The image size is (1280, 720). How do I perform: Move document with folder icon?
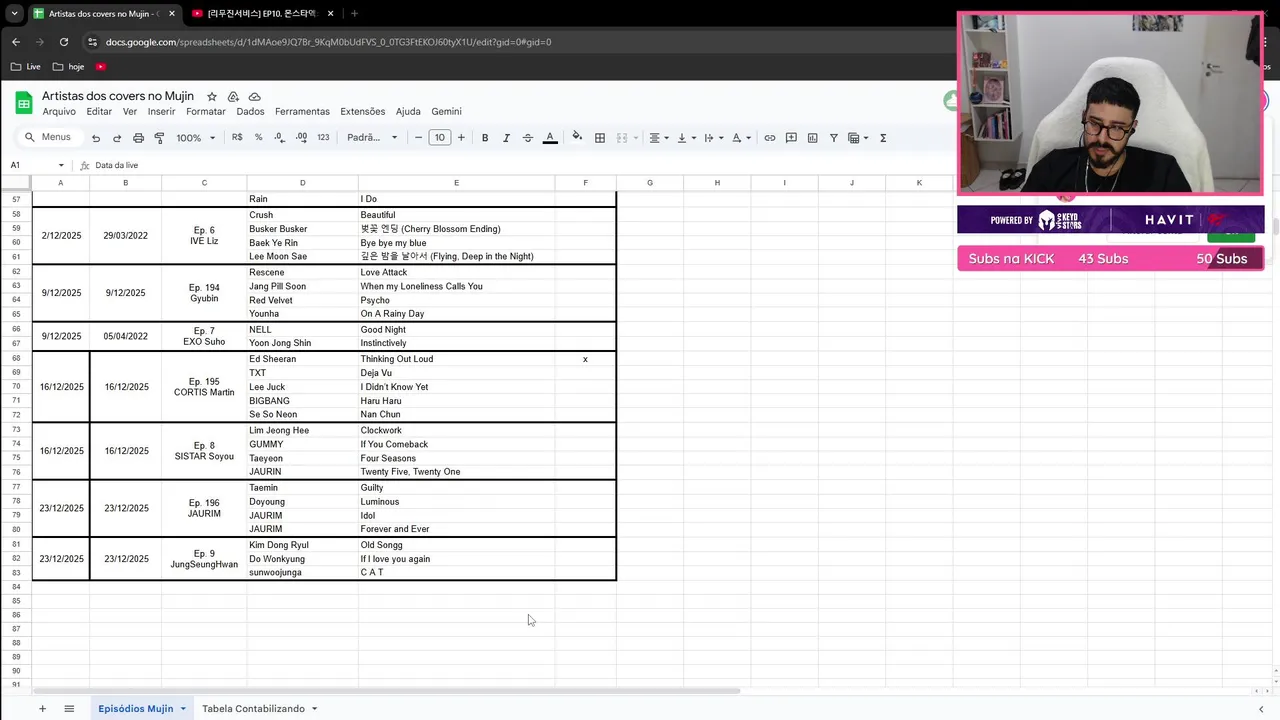(x=233, y=96)
